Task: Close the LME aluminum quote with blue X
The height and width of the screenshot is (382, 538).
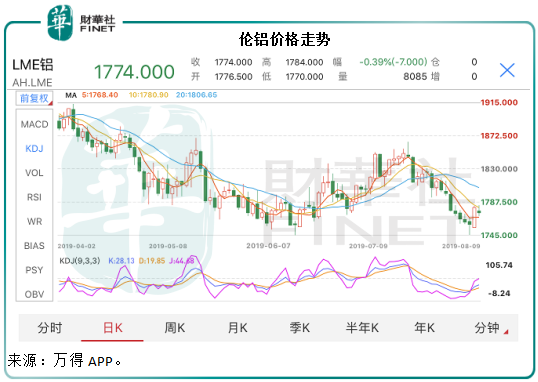Action: 507,70
